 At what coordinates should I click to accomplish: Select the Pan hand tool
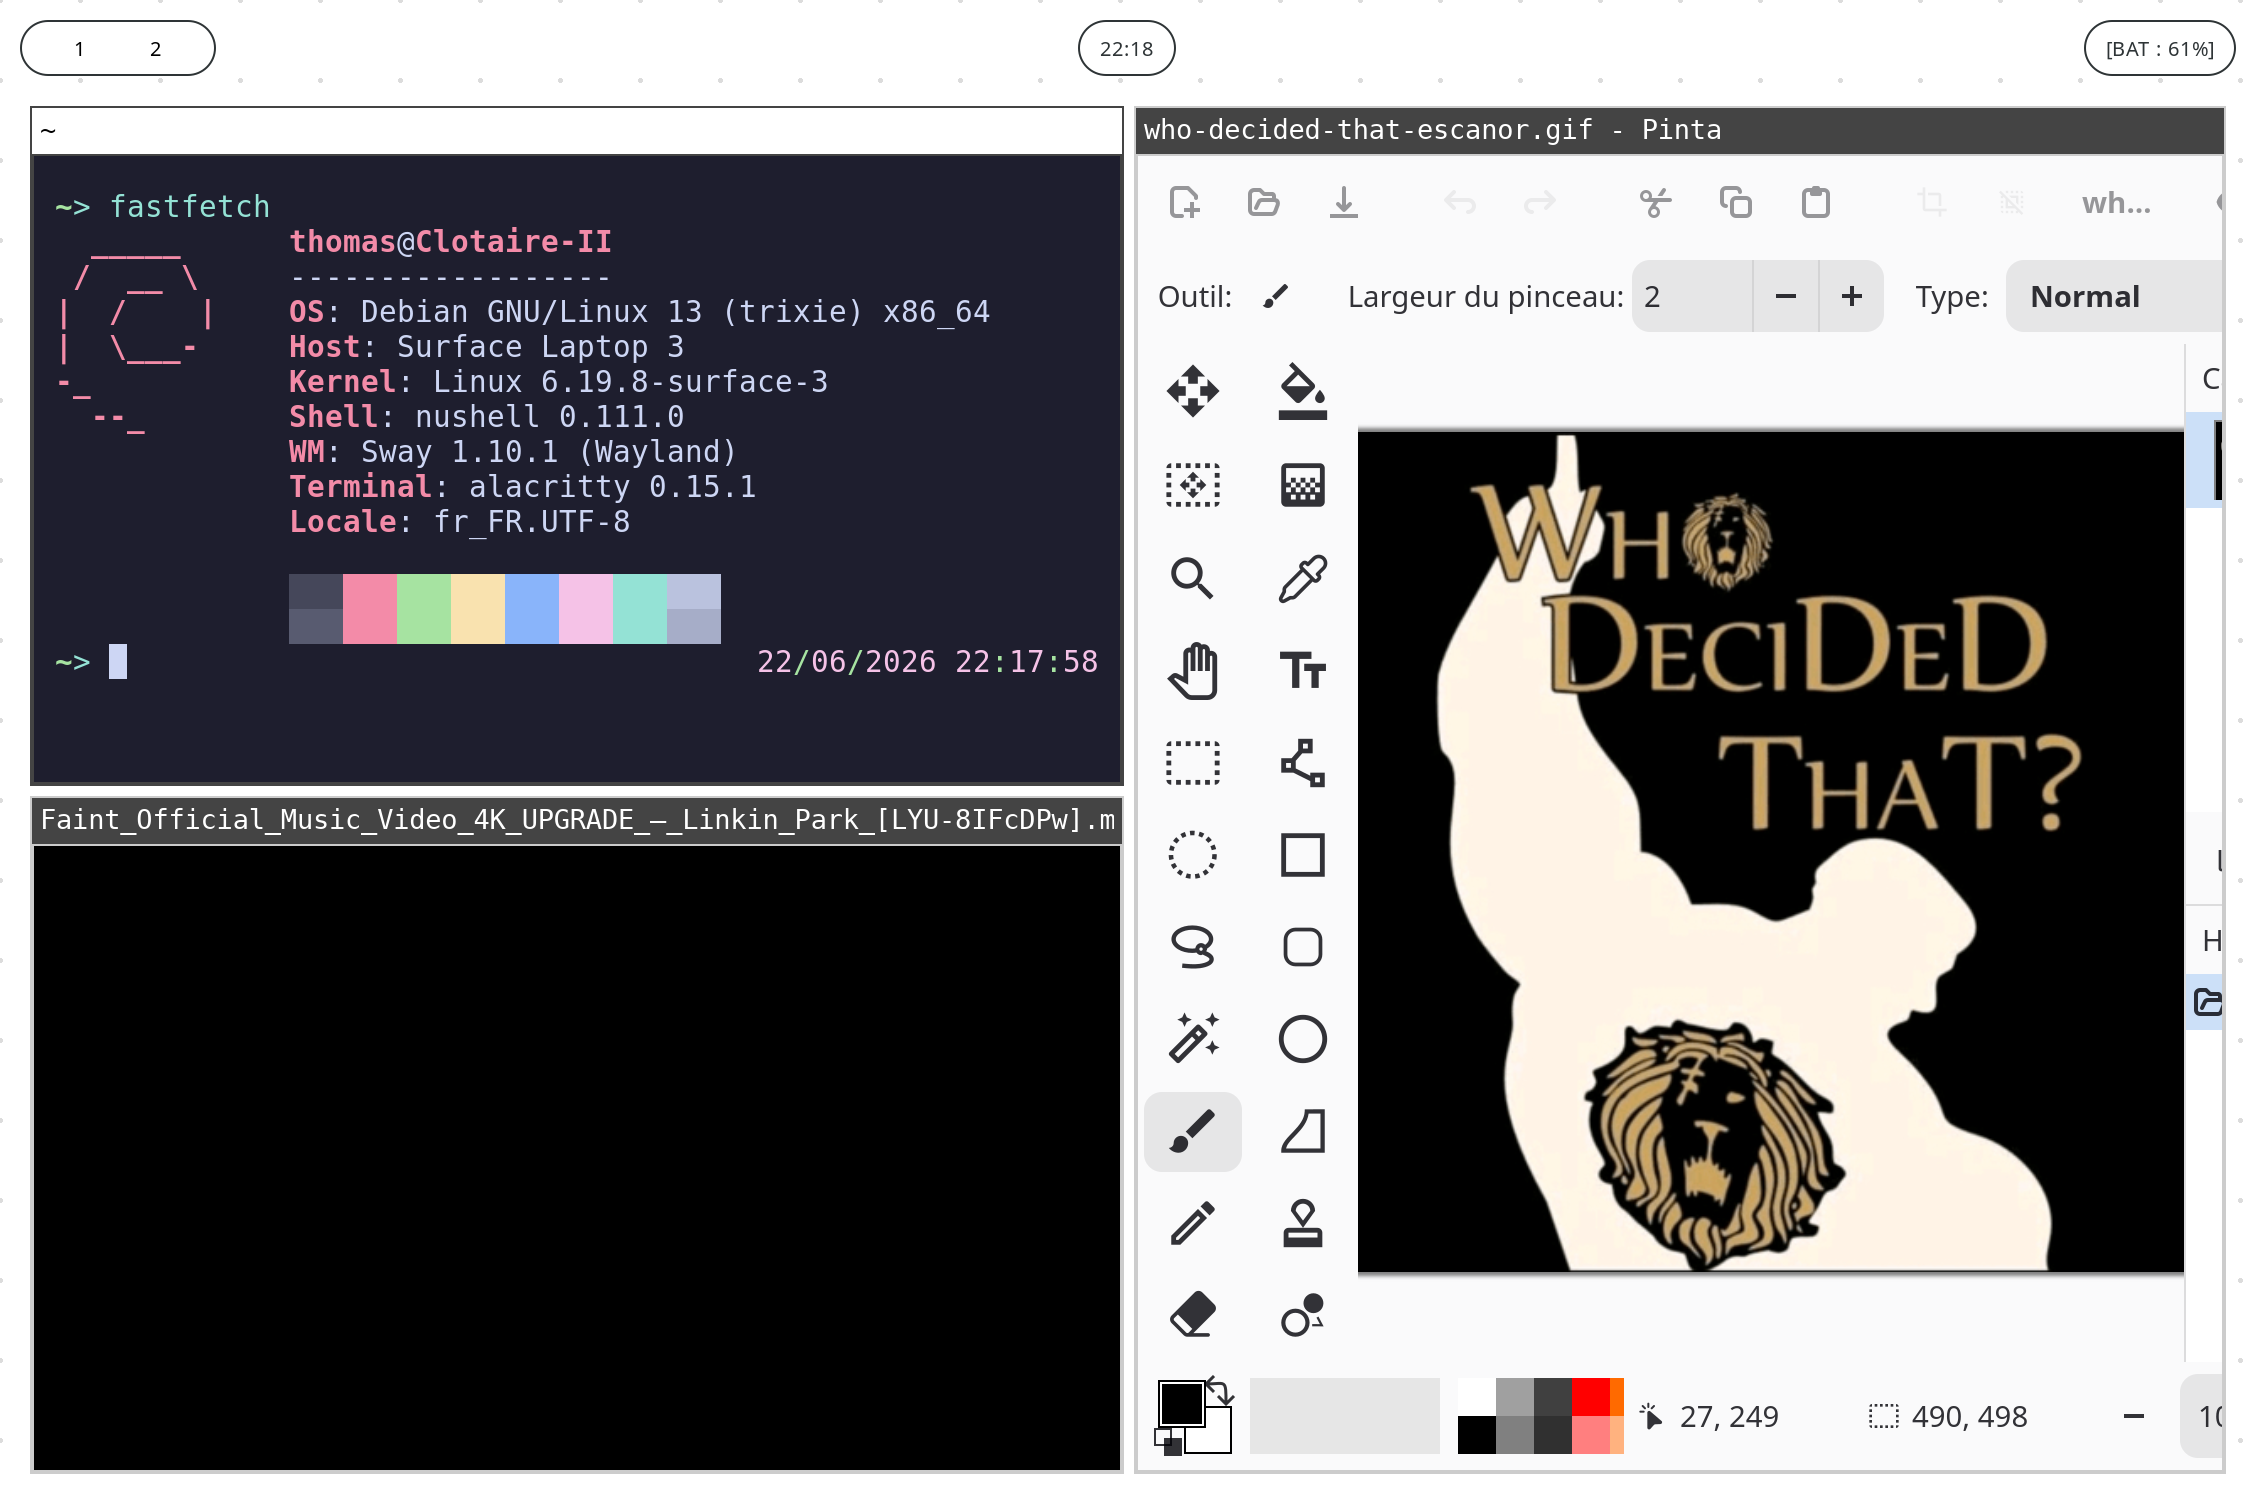click(x=1193, y=671)
